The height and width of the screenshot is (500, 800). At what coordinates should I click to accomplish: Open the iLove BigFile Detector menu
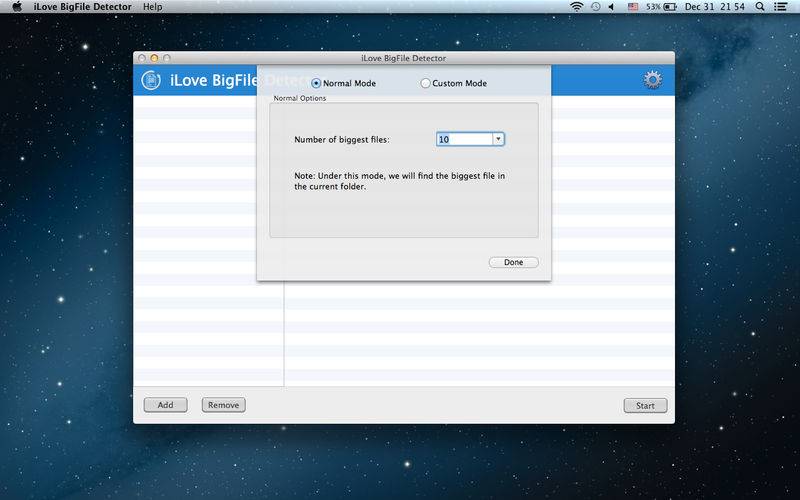(83, 7)
